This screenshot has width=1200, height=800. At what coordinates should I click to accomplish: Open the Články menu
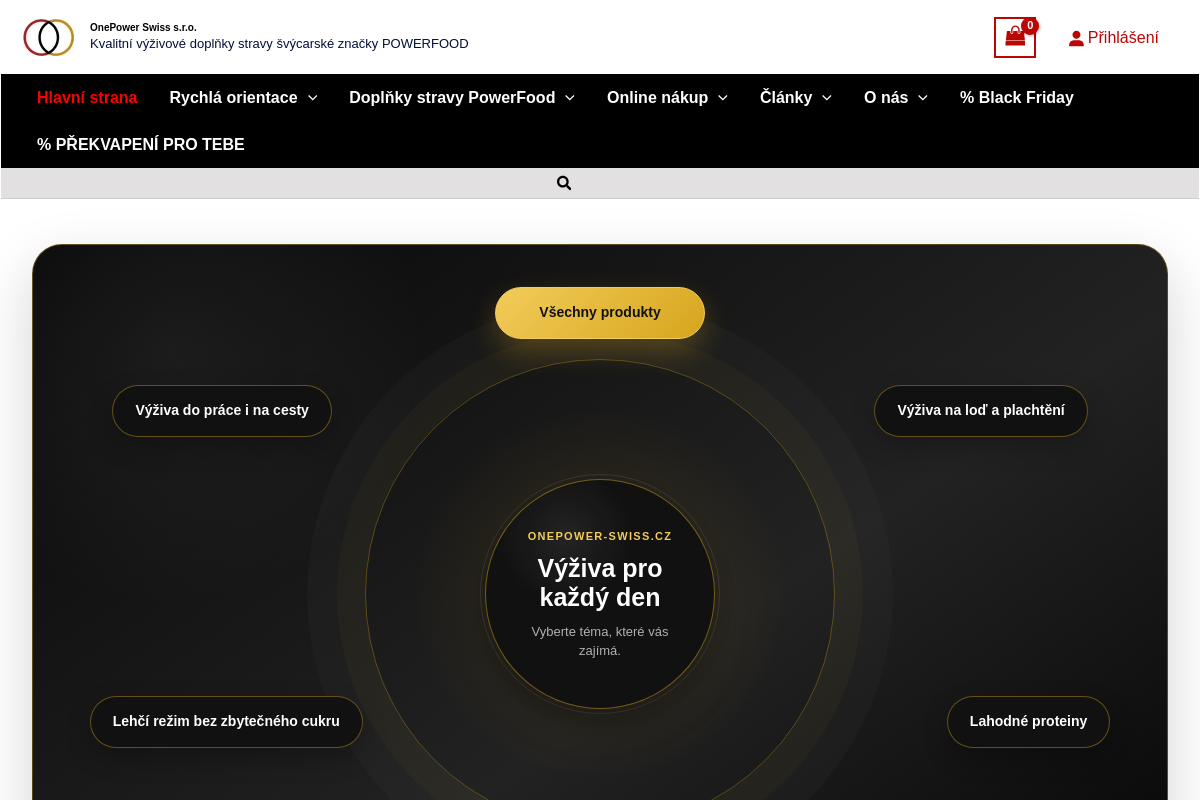(x=786, y=98)
